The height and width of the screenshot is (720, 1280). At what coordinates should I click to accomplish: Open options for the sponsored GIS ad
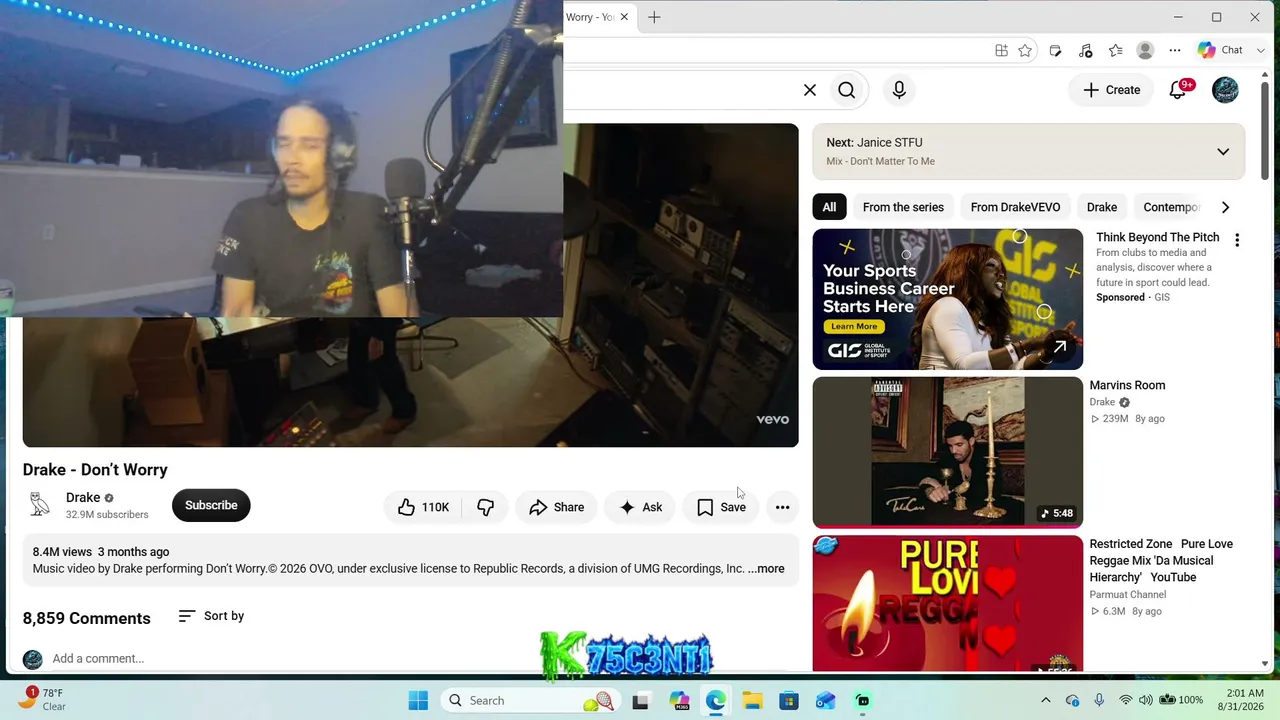(1237, 240)
